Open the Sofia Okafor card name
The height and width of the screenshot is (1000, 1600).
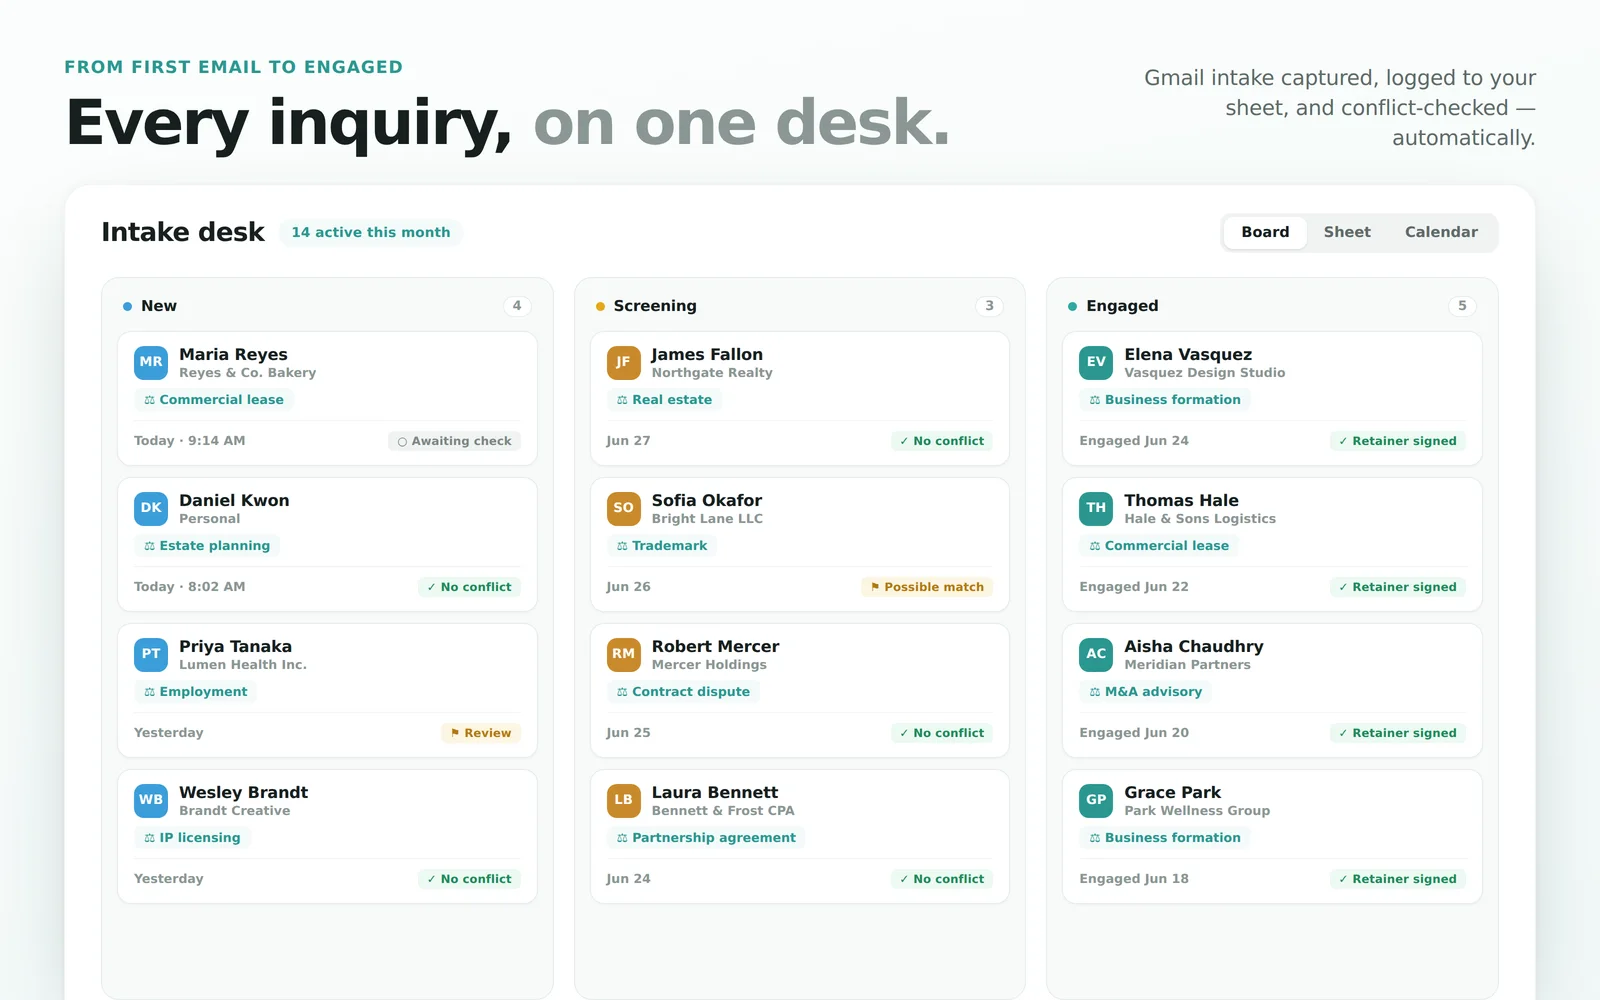pos(707,500)
